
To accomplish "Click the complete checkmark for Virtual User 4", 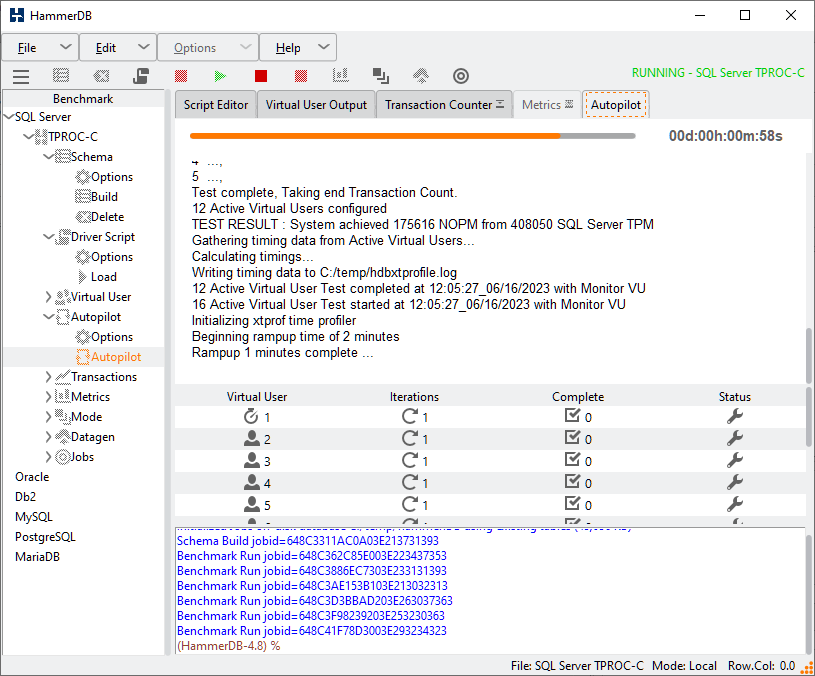I will pyautogui.click(x=572, y=481).
